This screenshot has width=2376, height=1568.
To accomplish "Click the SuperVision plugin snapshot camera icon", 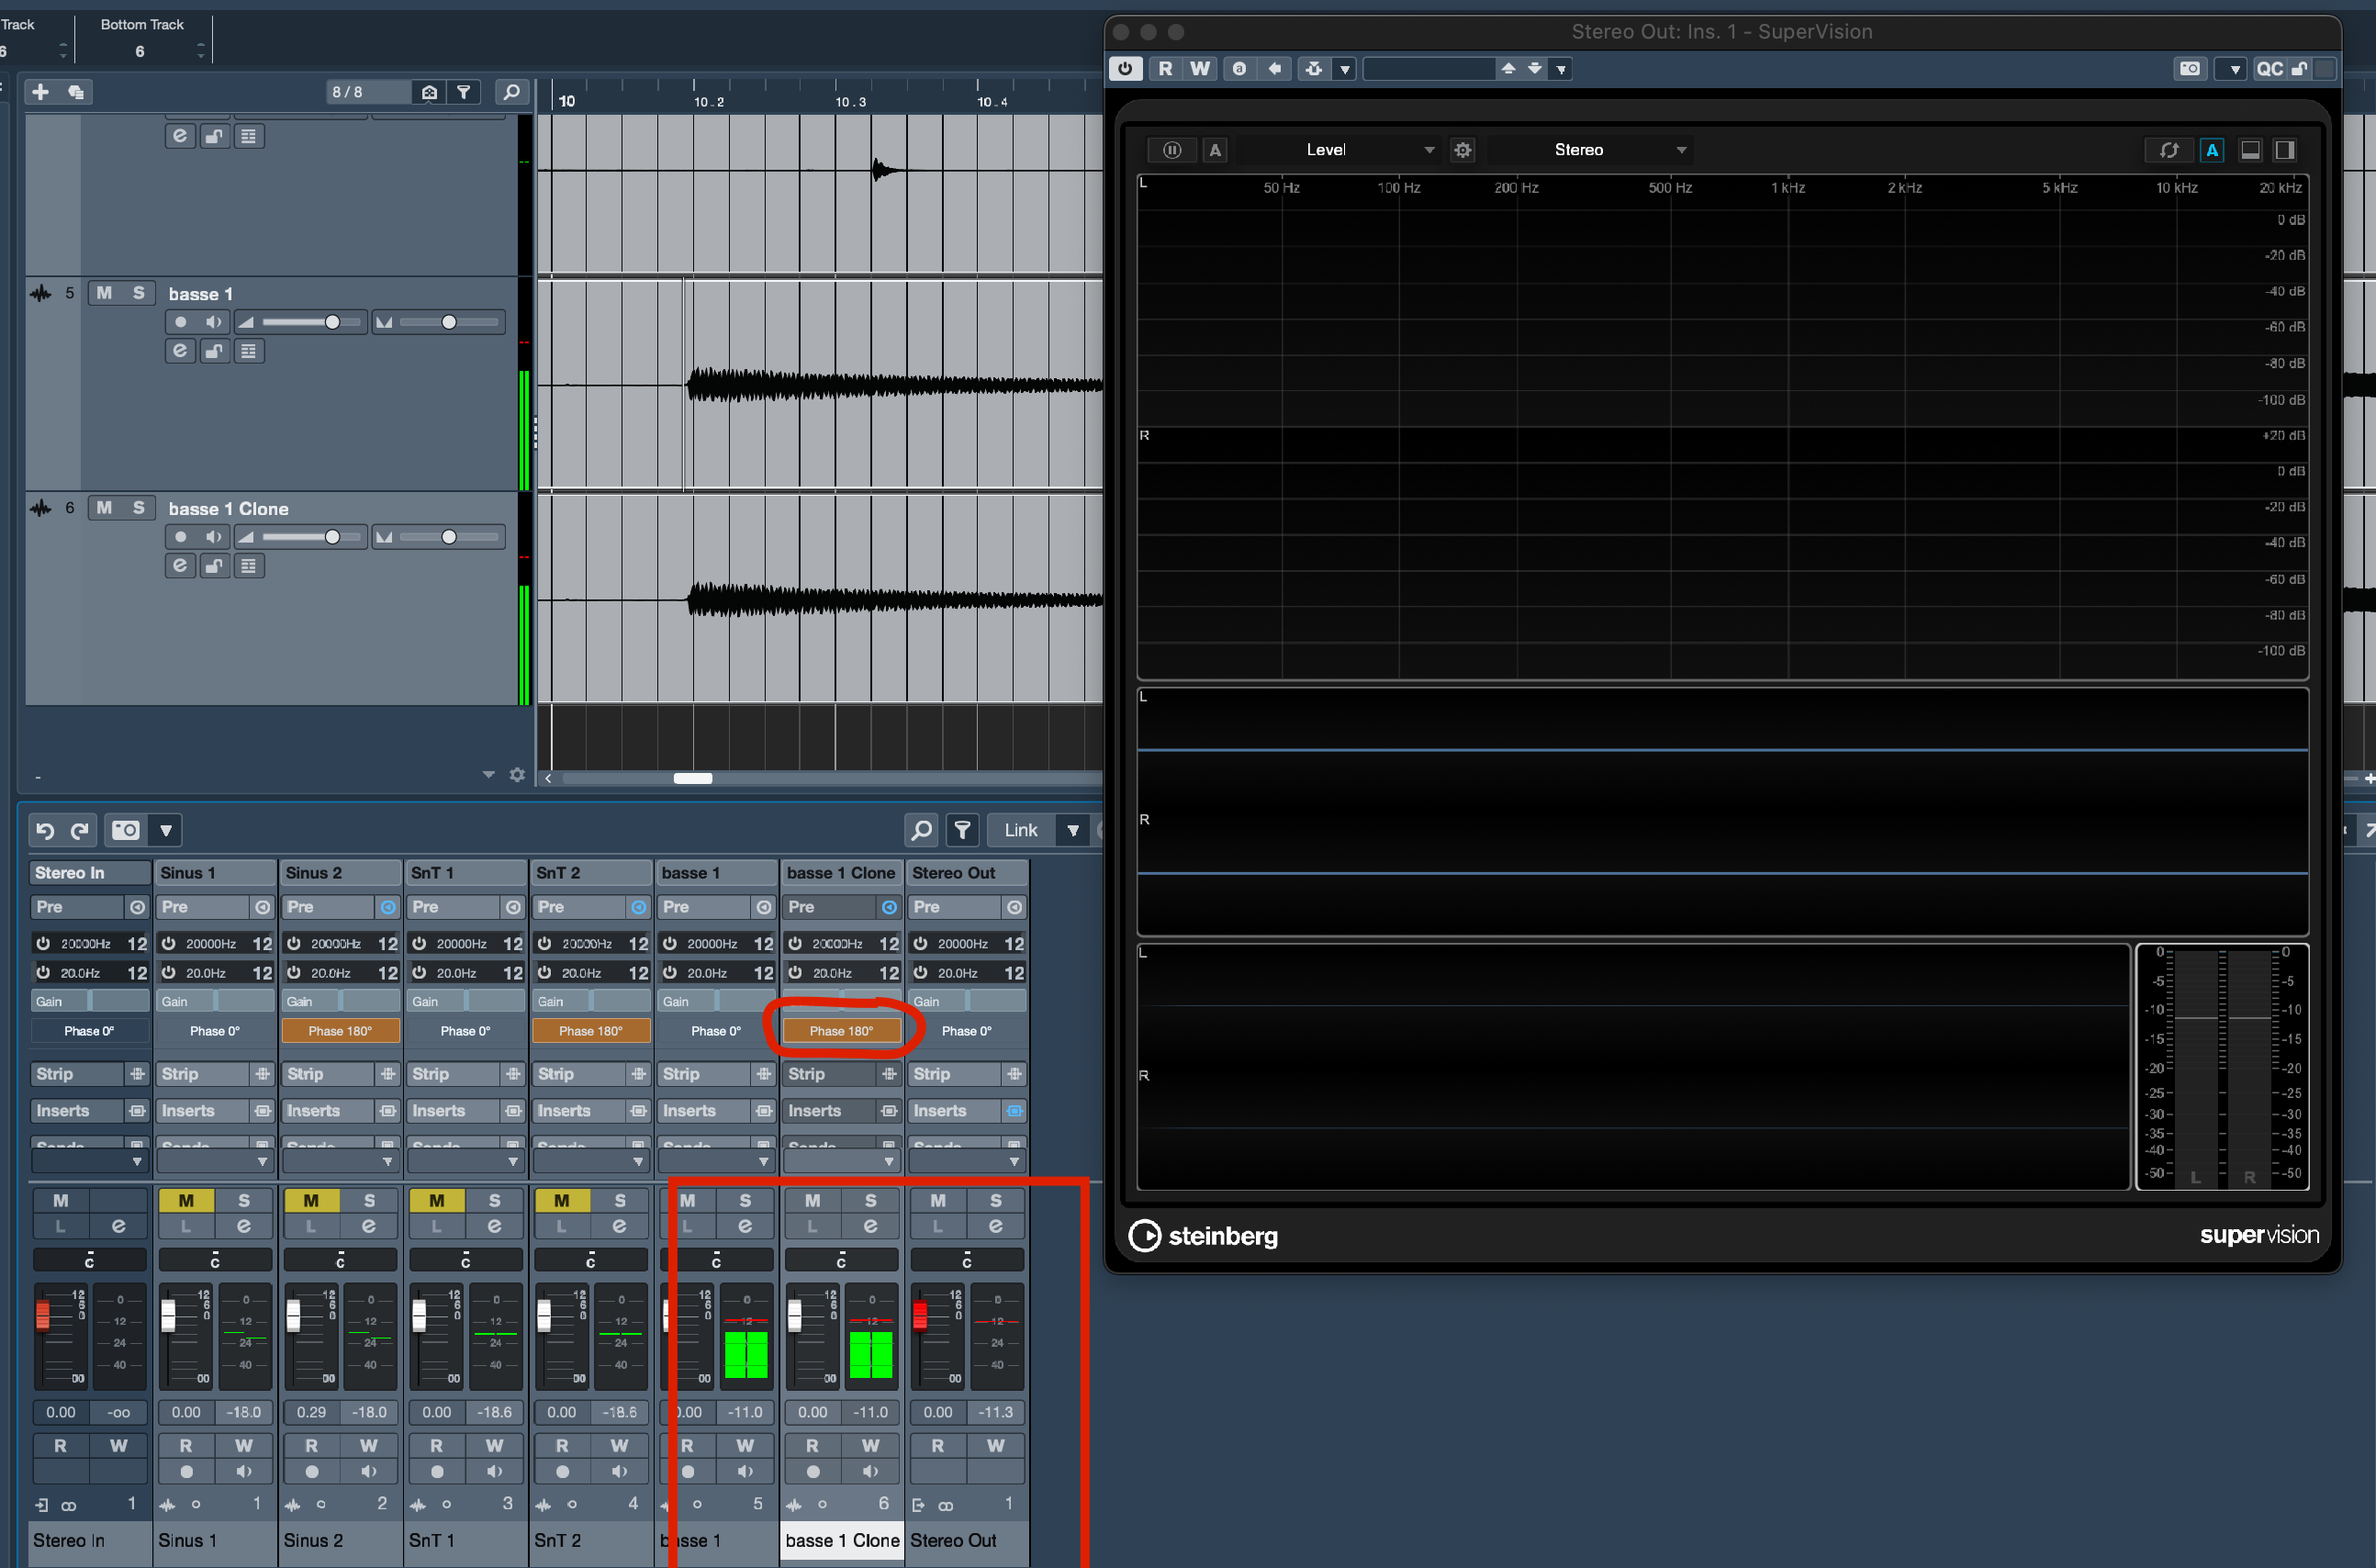I will 2189,69.
